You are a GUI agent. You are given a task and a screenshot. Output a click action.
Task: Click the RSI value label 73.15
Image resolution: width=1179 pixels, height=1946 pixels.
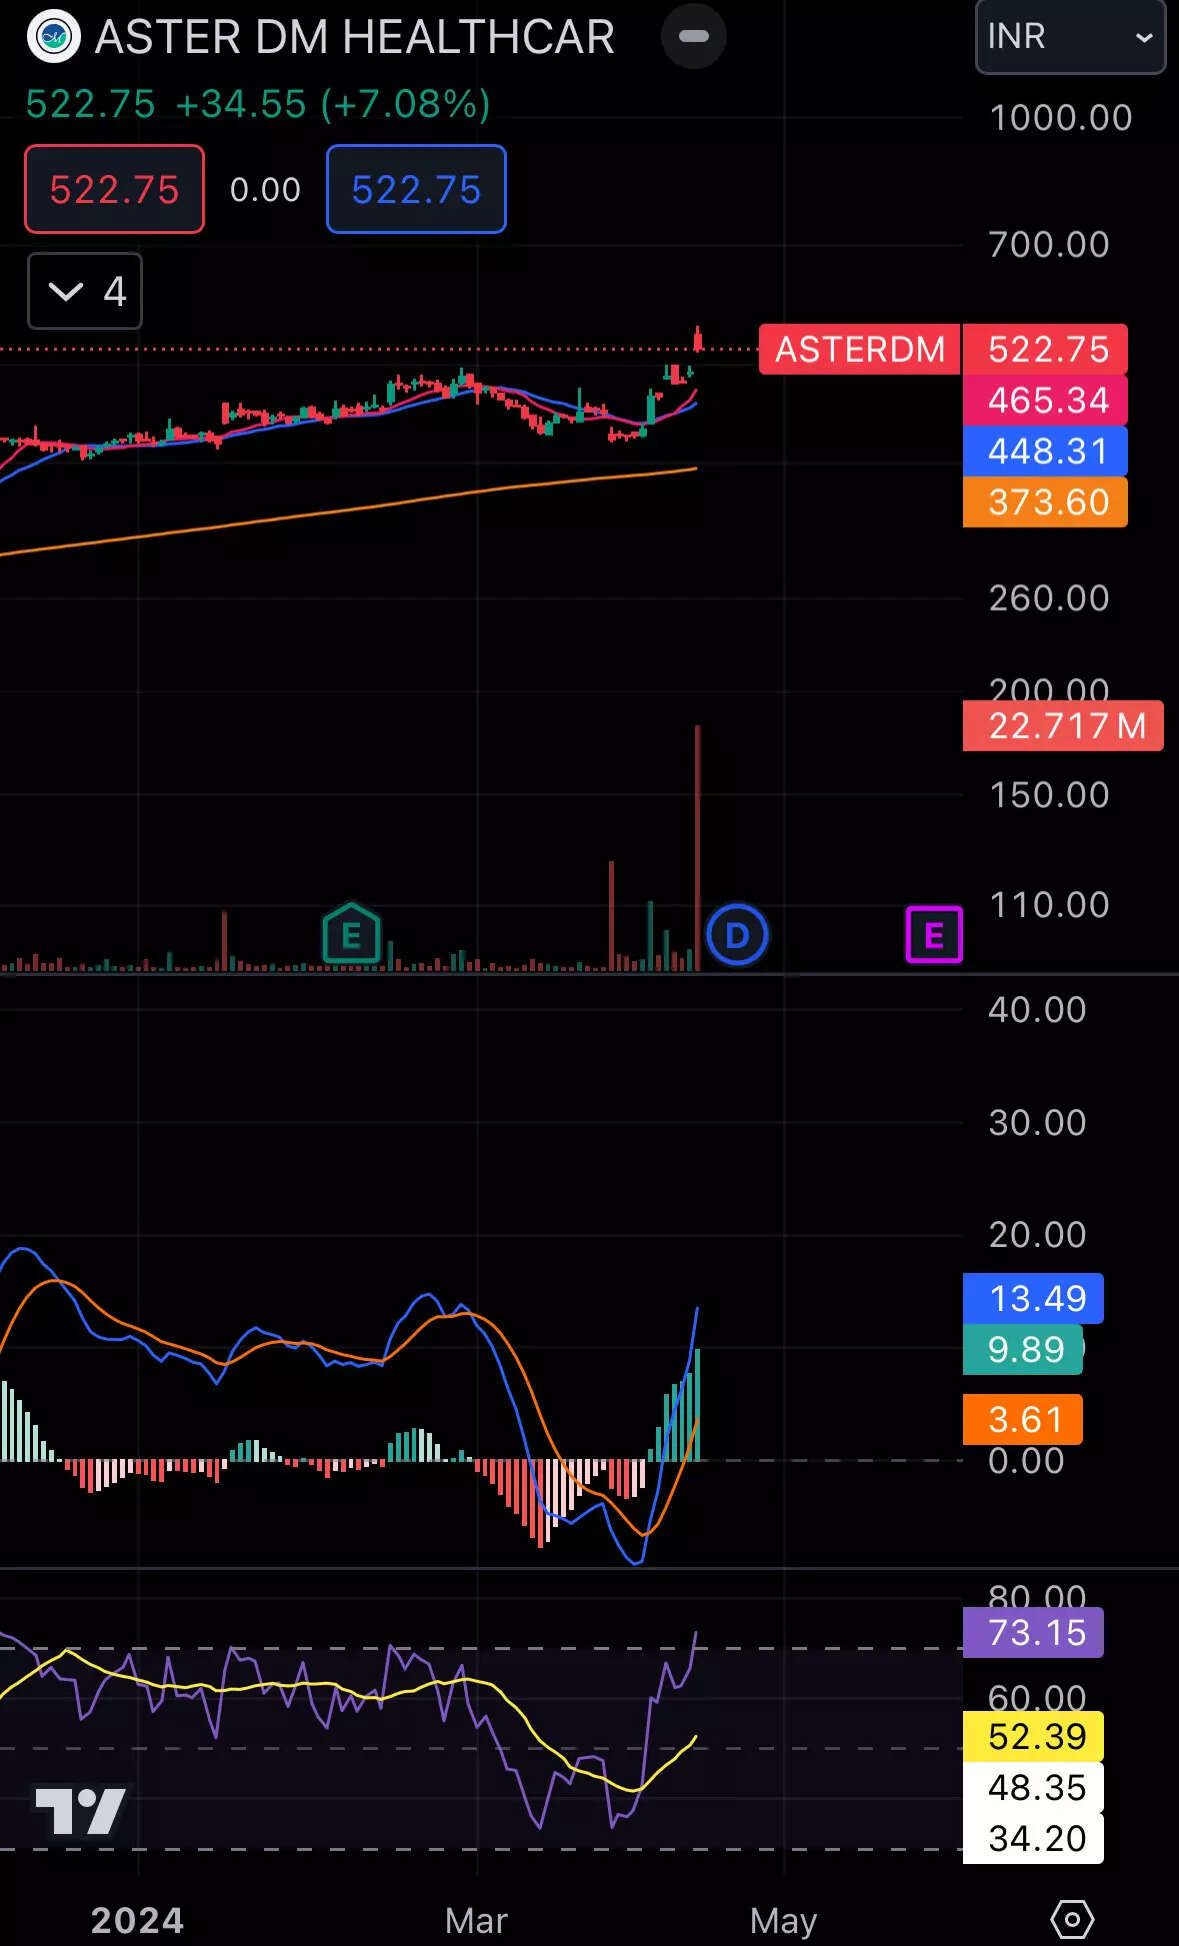coord(1033,1632)
